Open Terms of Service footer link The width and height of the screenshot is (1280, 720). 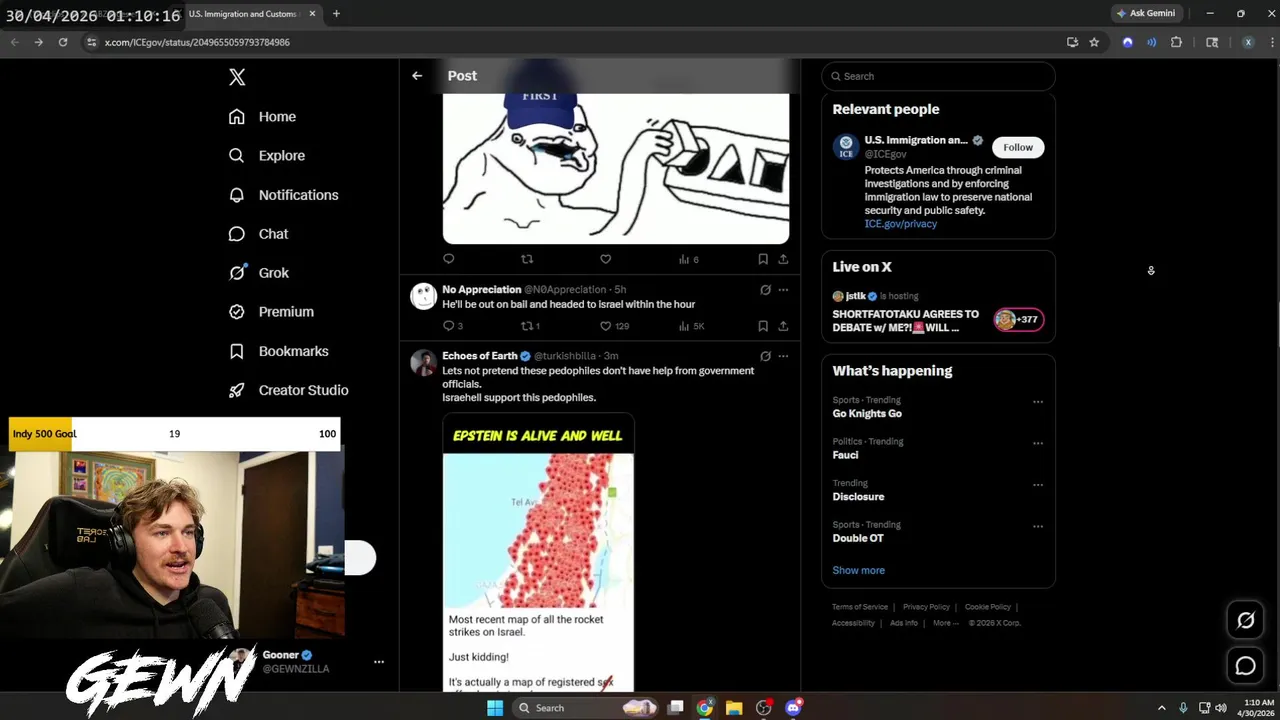(860, 607)
